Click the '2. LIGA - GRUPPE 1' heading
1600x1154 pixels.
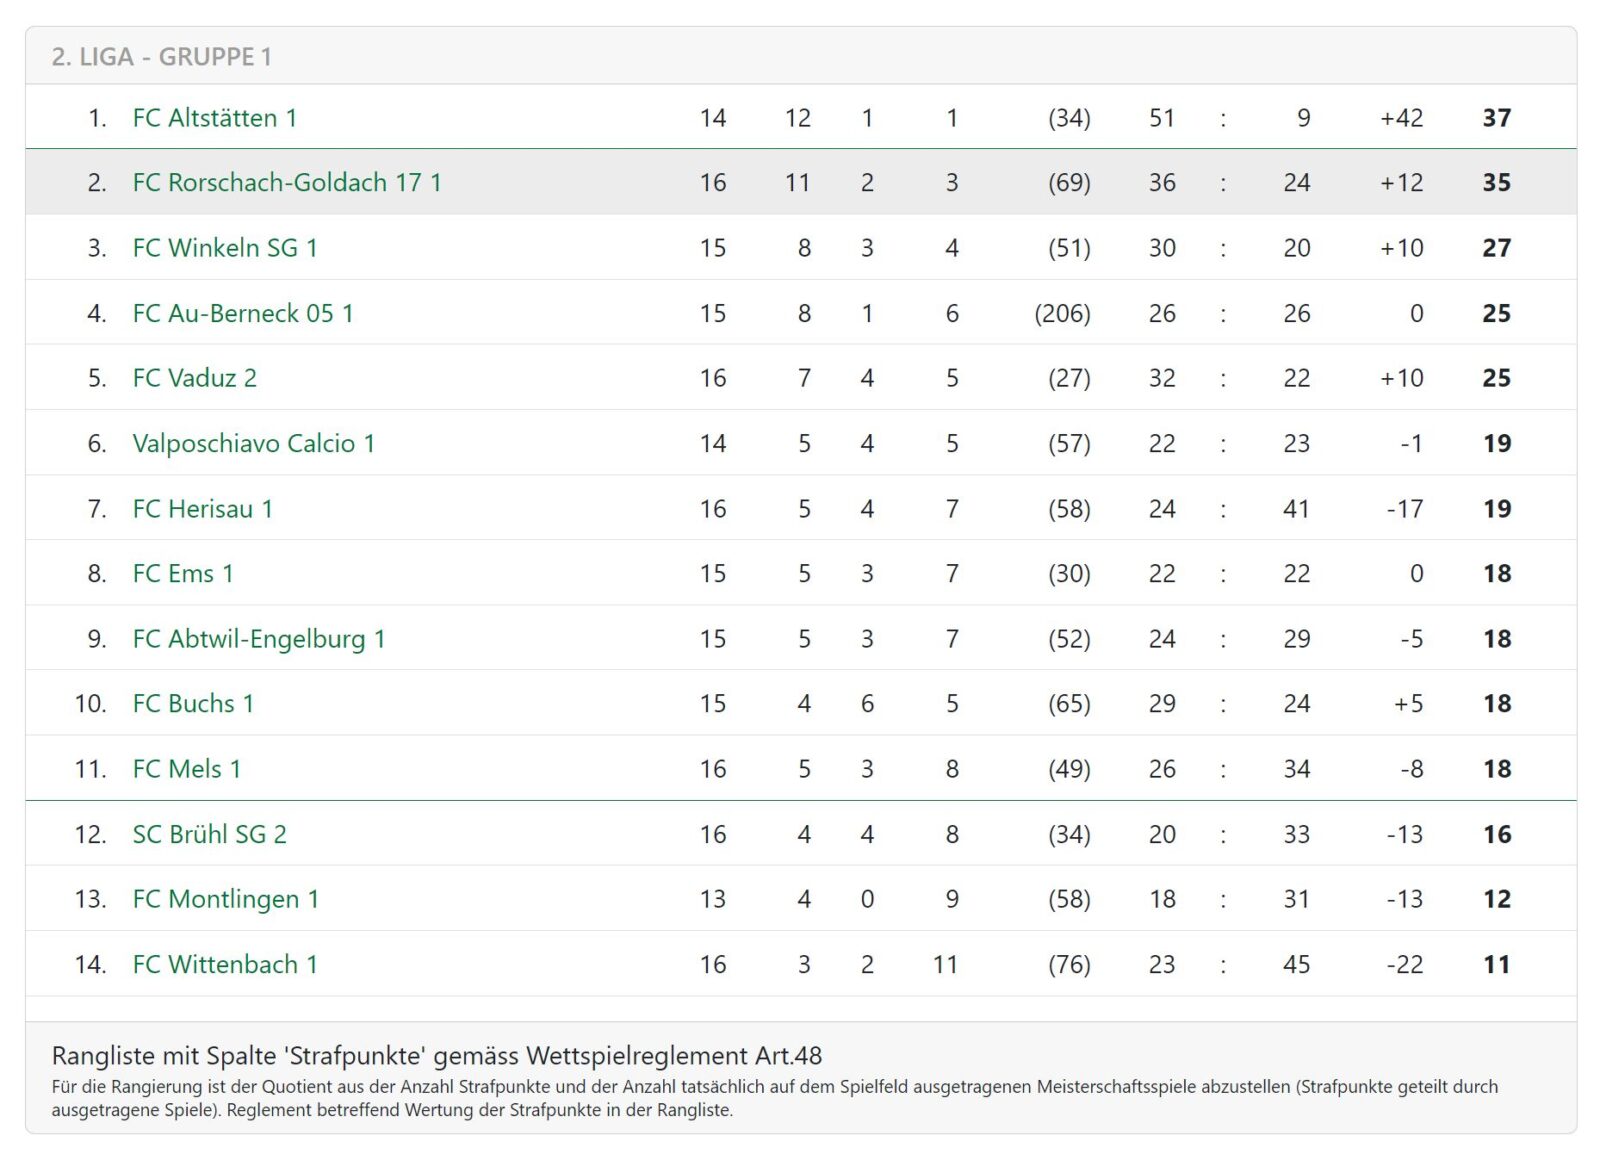161,57
